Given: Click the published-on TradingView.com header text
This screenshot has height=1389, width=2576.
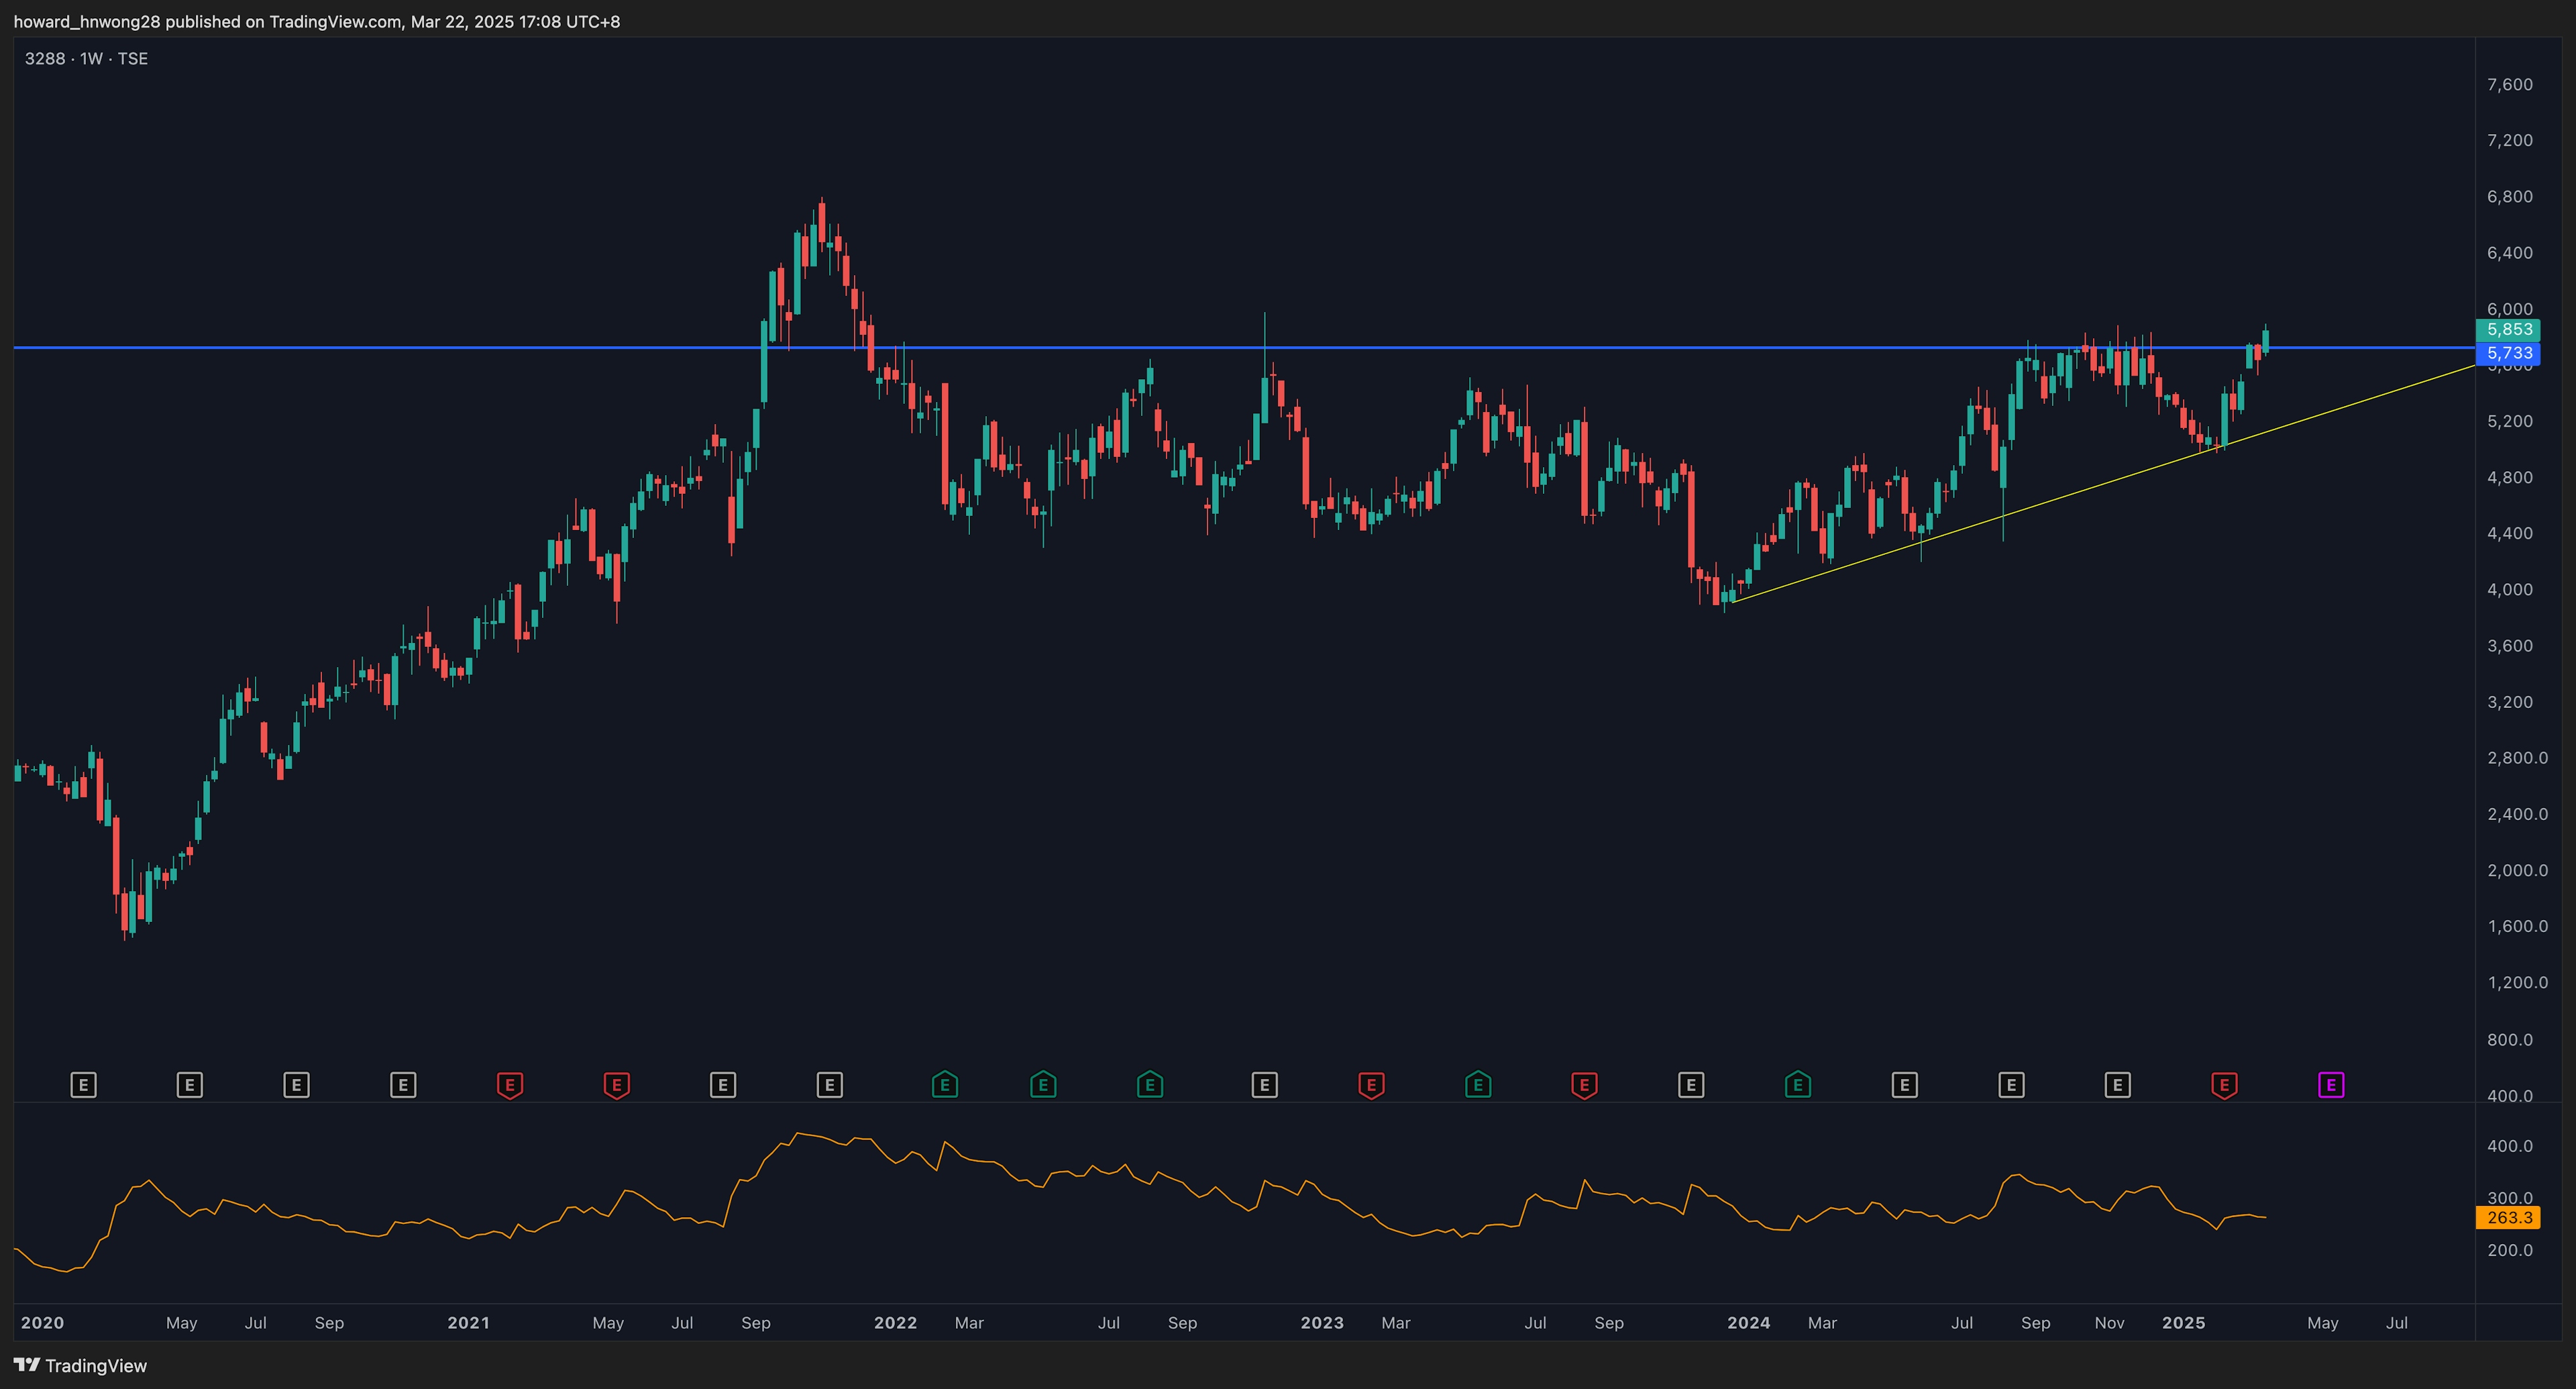Looking at the screenshot, I should pyautogui.click(x=316, y=21).
